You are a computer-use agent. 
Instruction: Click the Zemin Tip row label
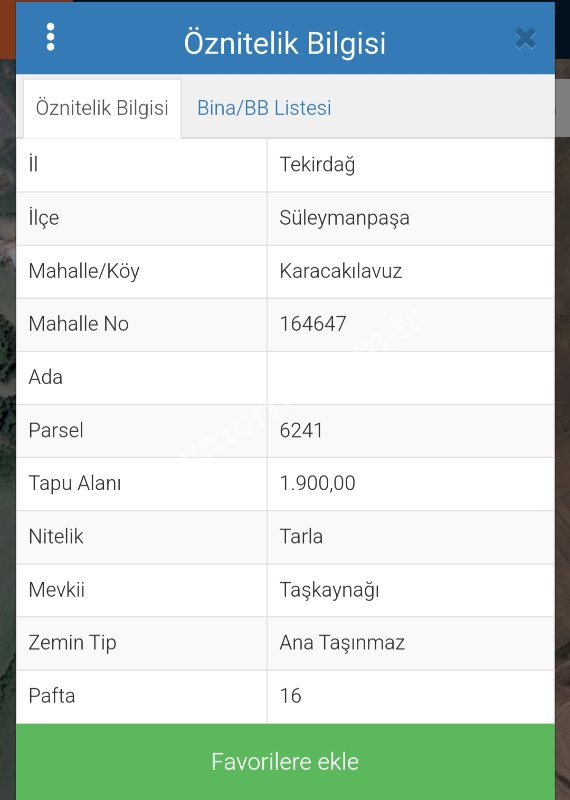[72, 643]
